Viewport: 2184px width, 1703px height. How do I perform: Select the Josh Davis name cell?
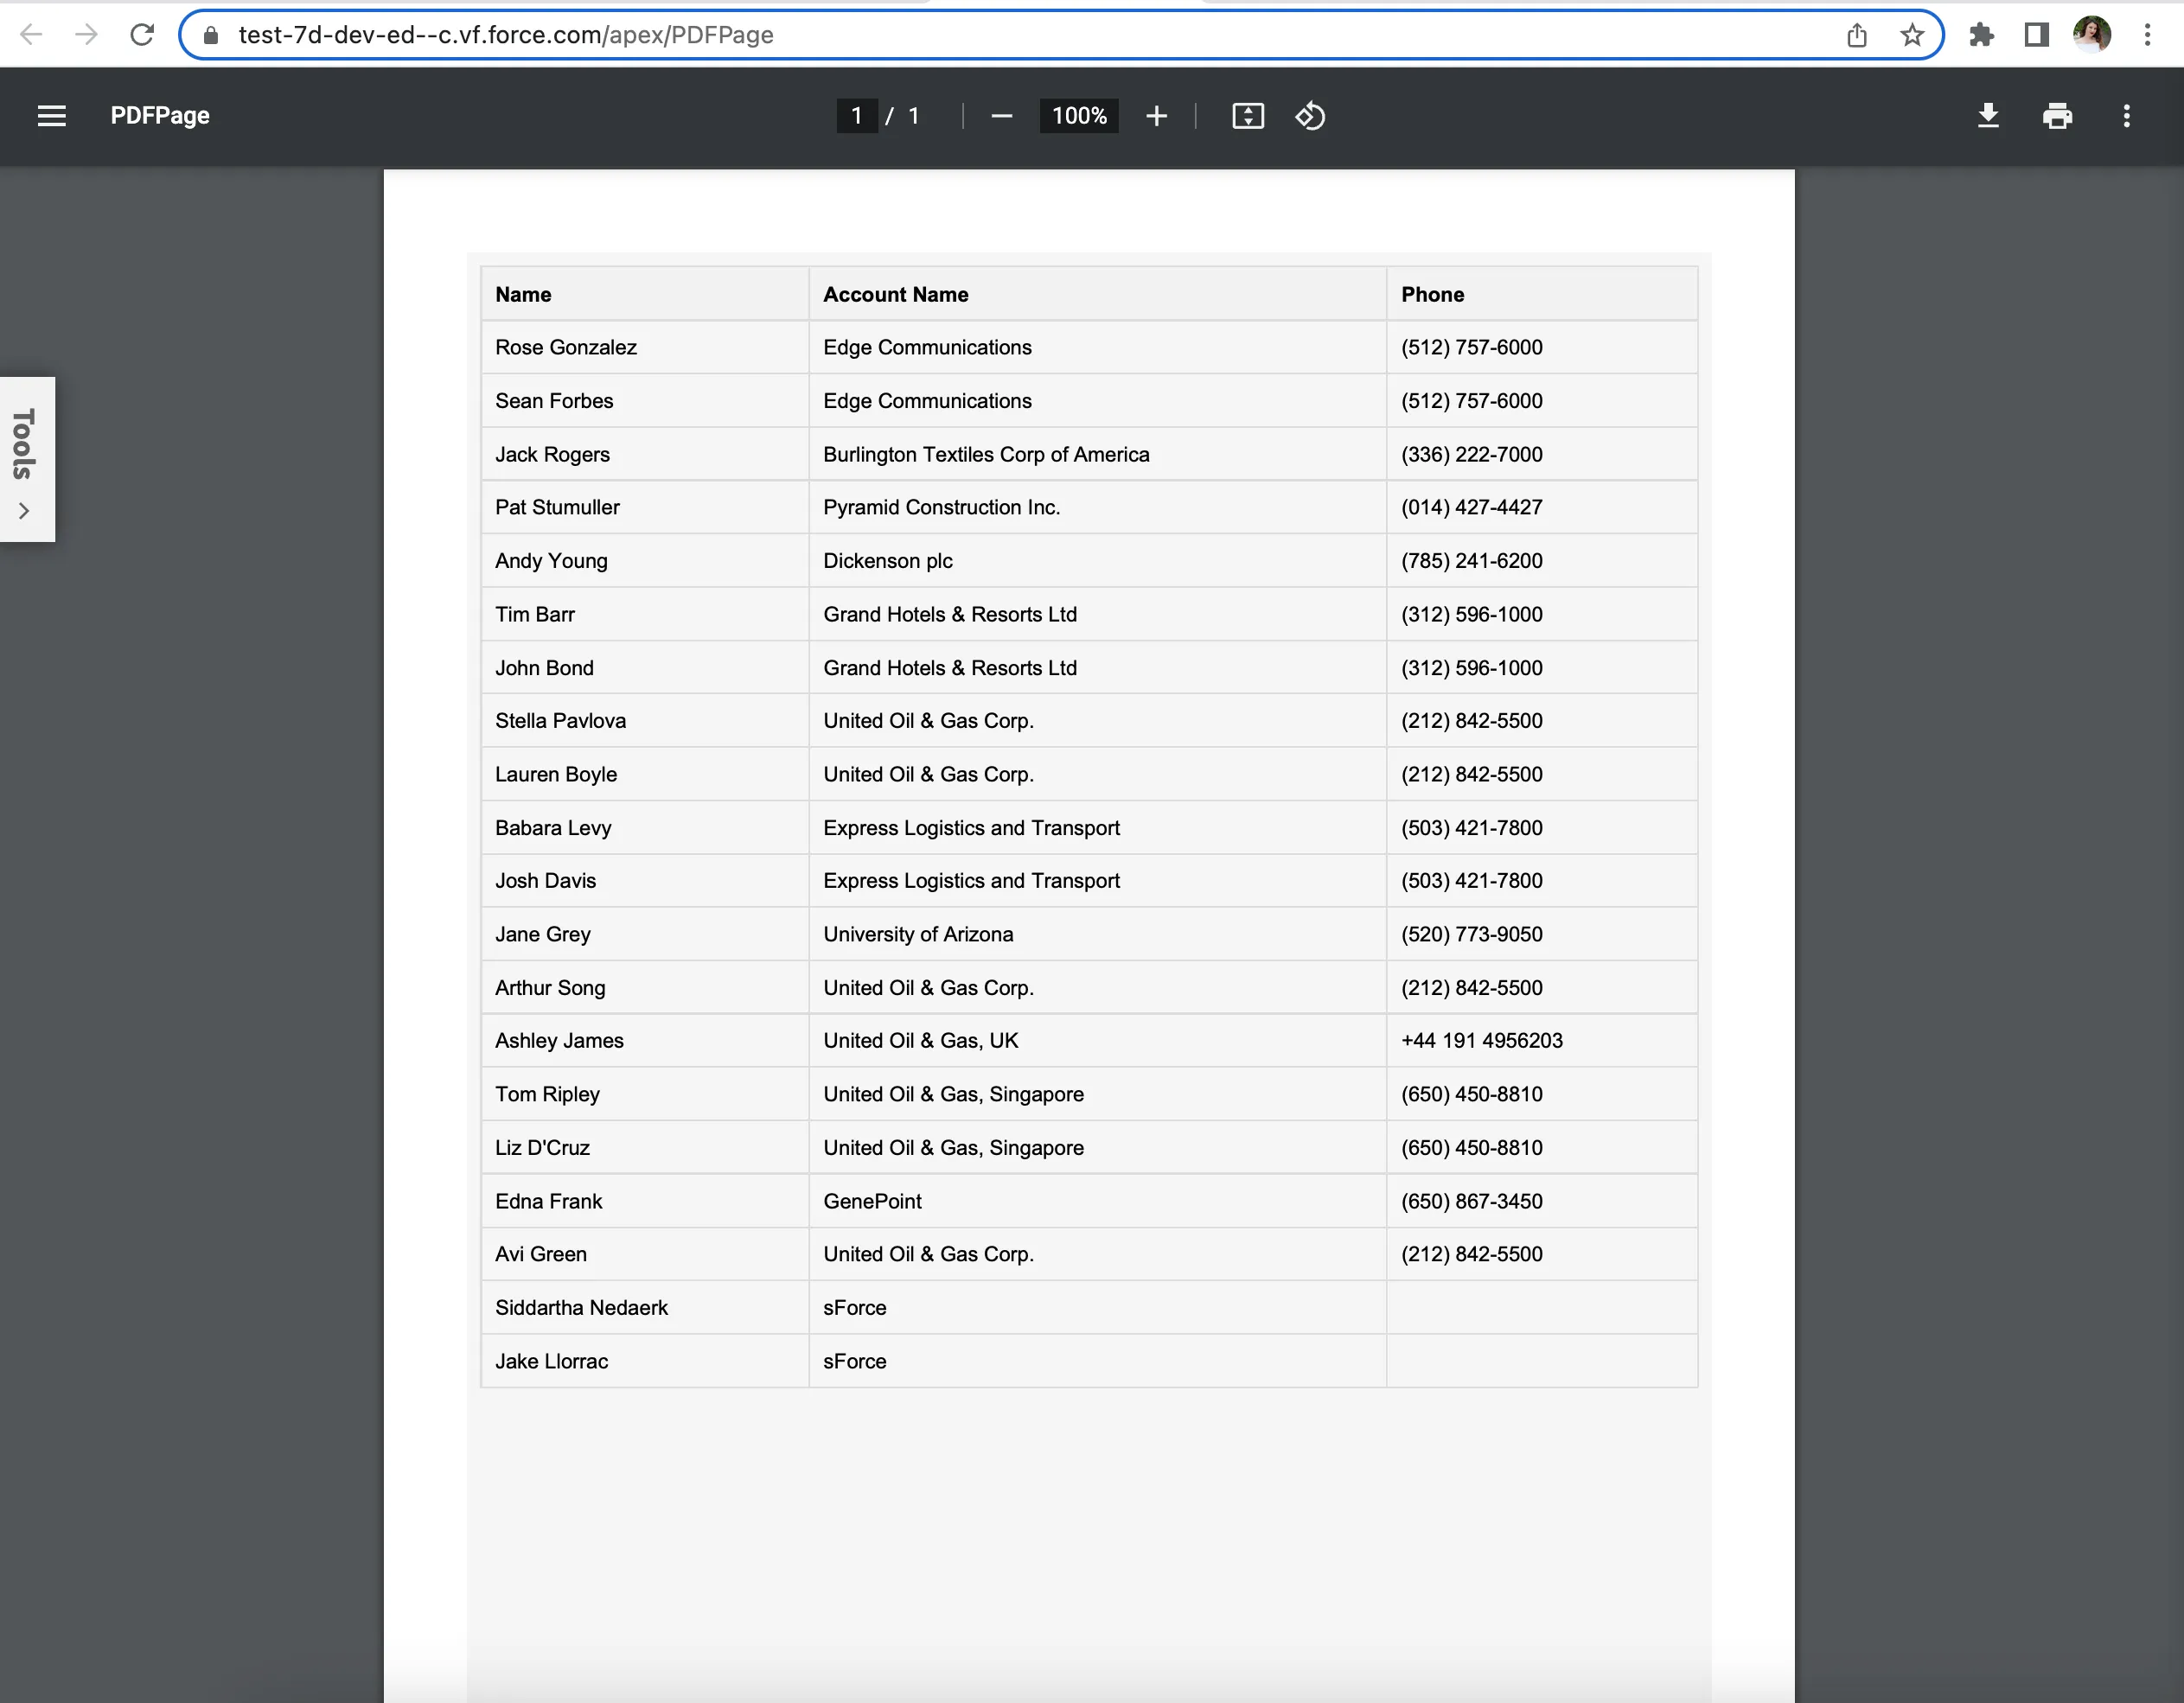[x=645, y=881]
